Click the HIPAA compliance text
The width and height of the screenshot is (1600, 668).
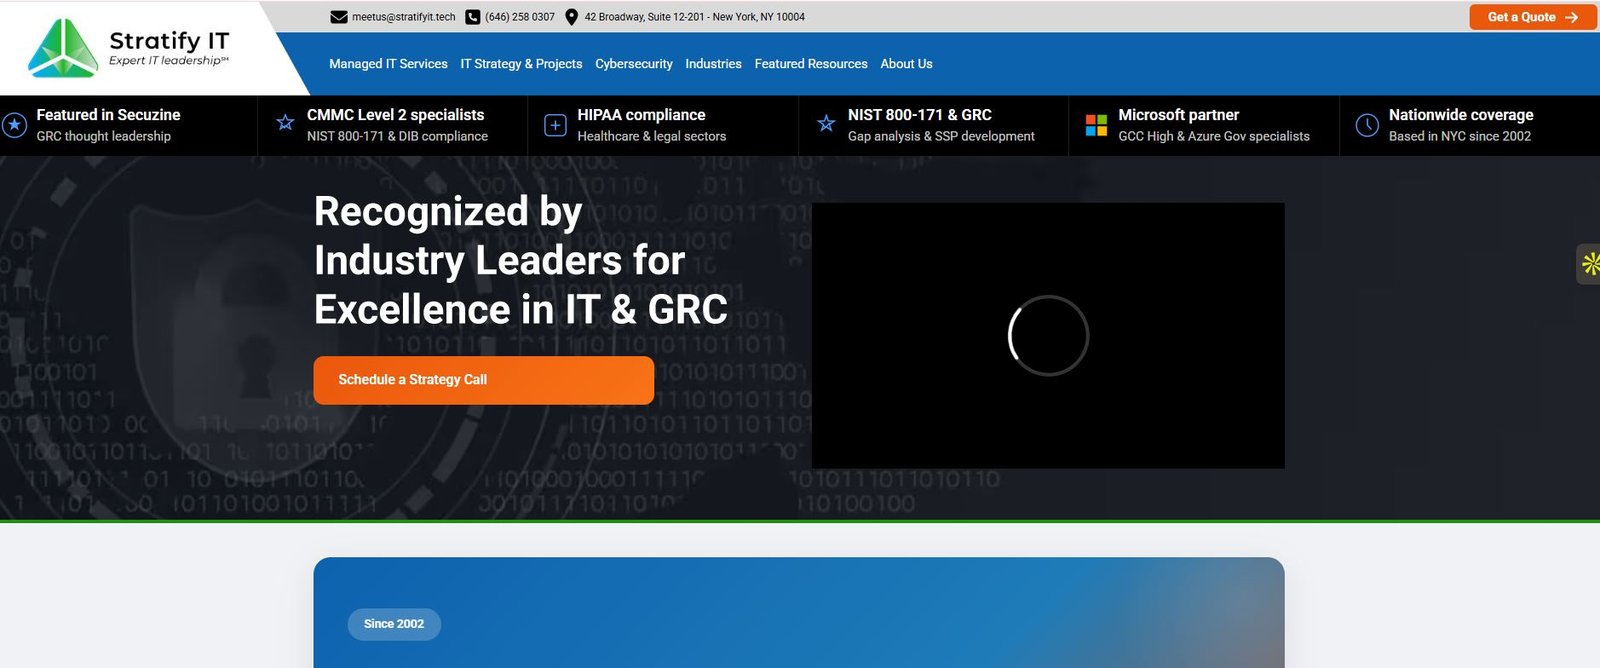pyautogui.click(x=641, y=115)
